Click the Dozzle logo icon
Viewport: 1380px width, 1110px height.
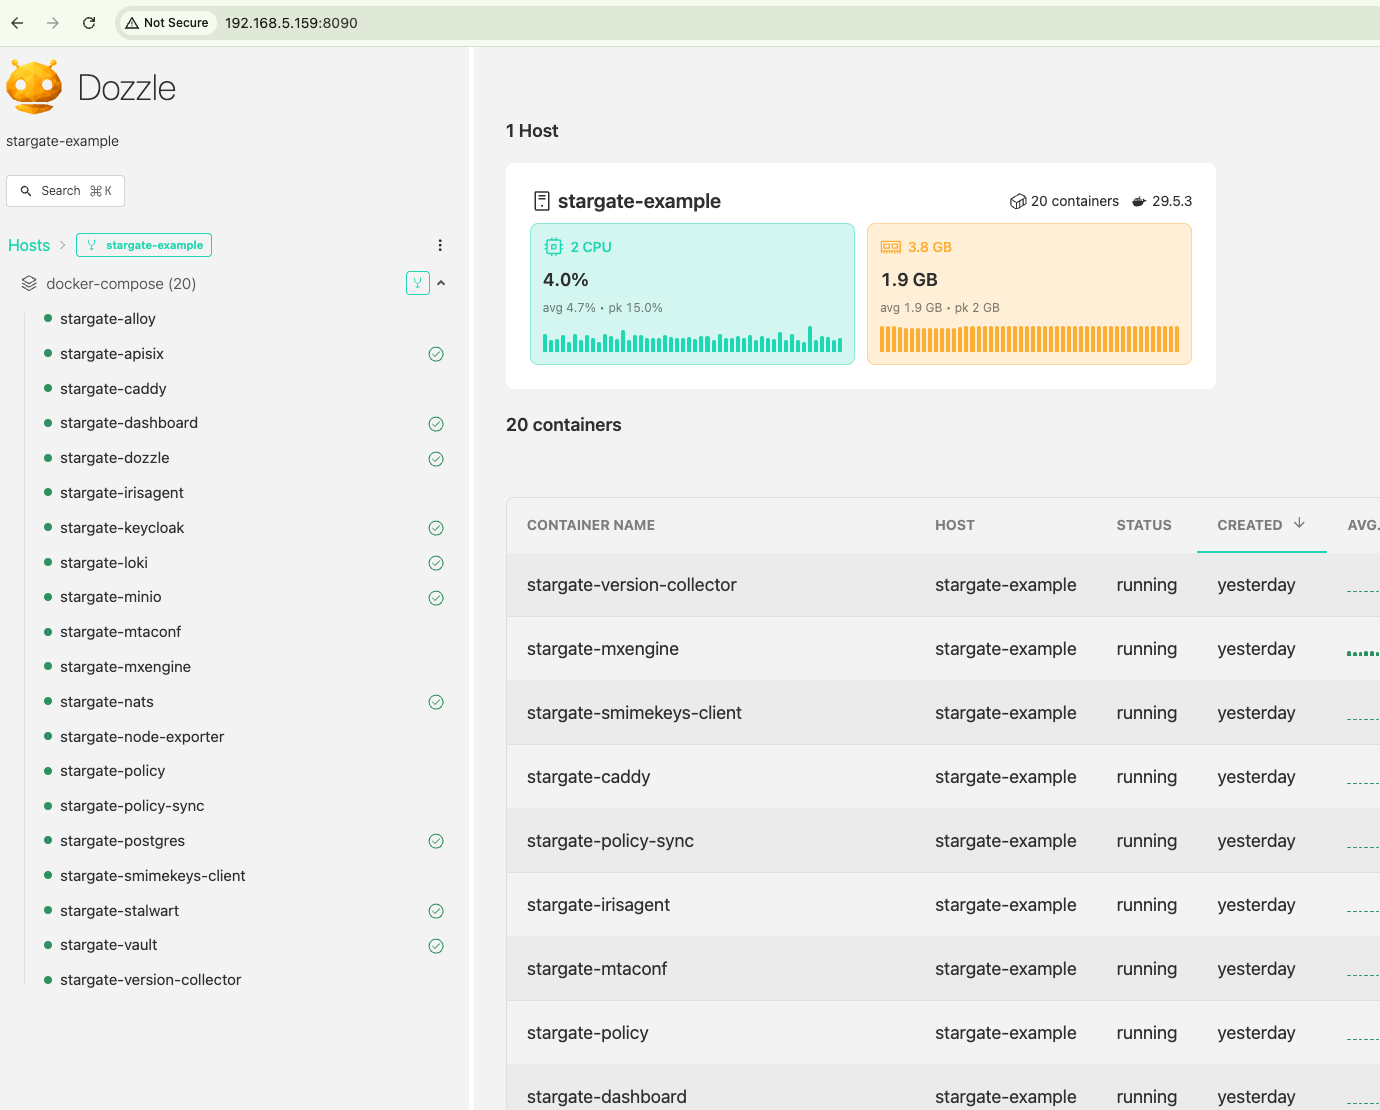click(x=35, y=87)
